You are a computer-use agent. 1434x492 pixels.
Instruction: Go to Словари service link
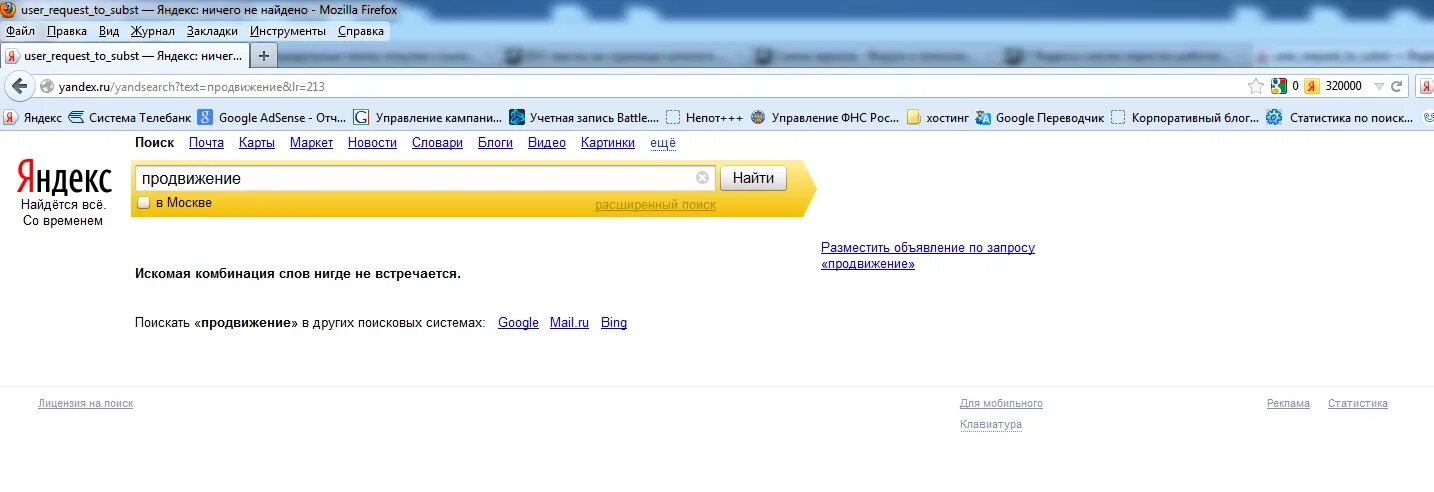click(x=437, y=143)
